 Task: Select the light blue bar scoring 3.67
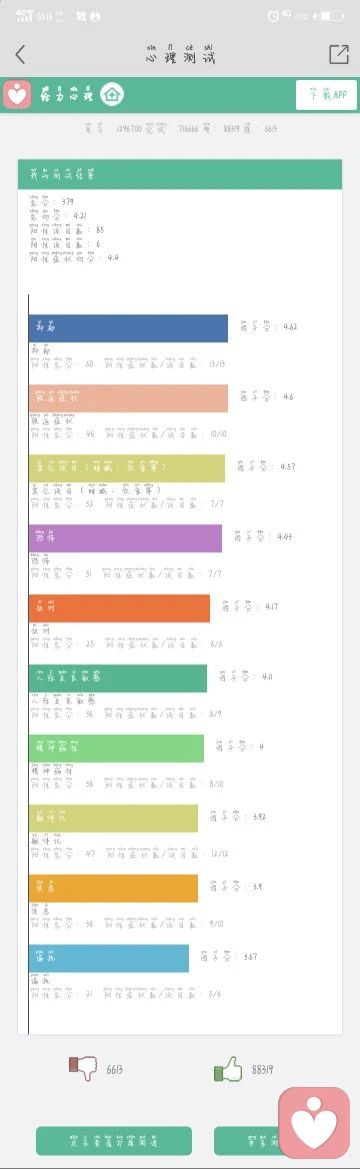(x=109, y=958)
